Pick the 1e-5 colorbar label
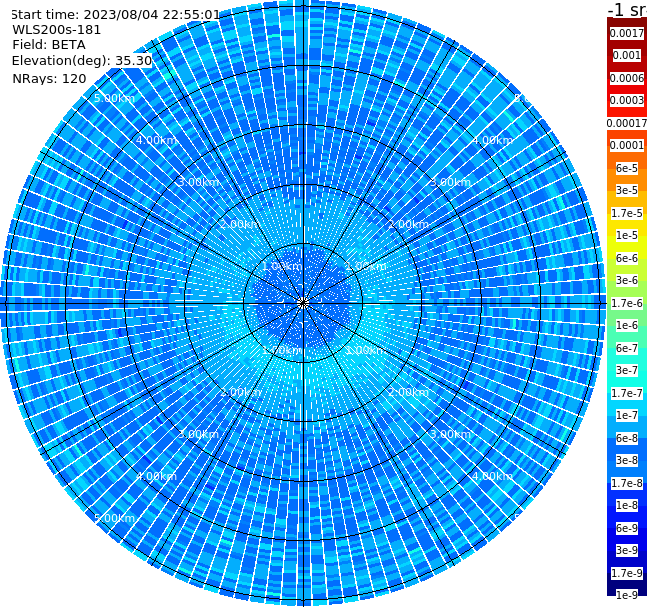 point(627,235)
